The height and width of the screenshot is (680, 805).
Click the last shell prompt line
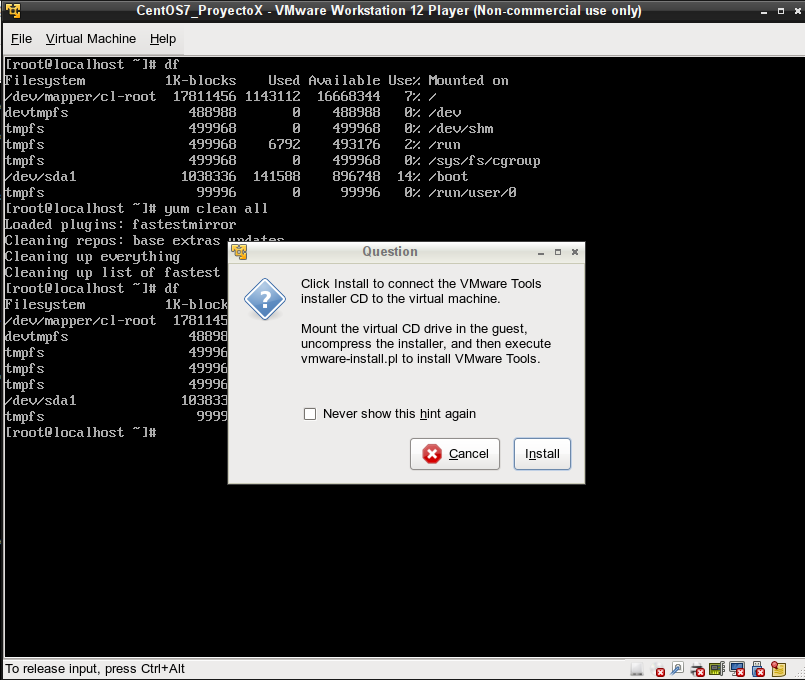(x=80, y=433)
